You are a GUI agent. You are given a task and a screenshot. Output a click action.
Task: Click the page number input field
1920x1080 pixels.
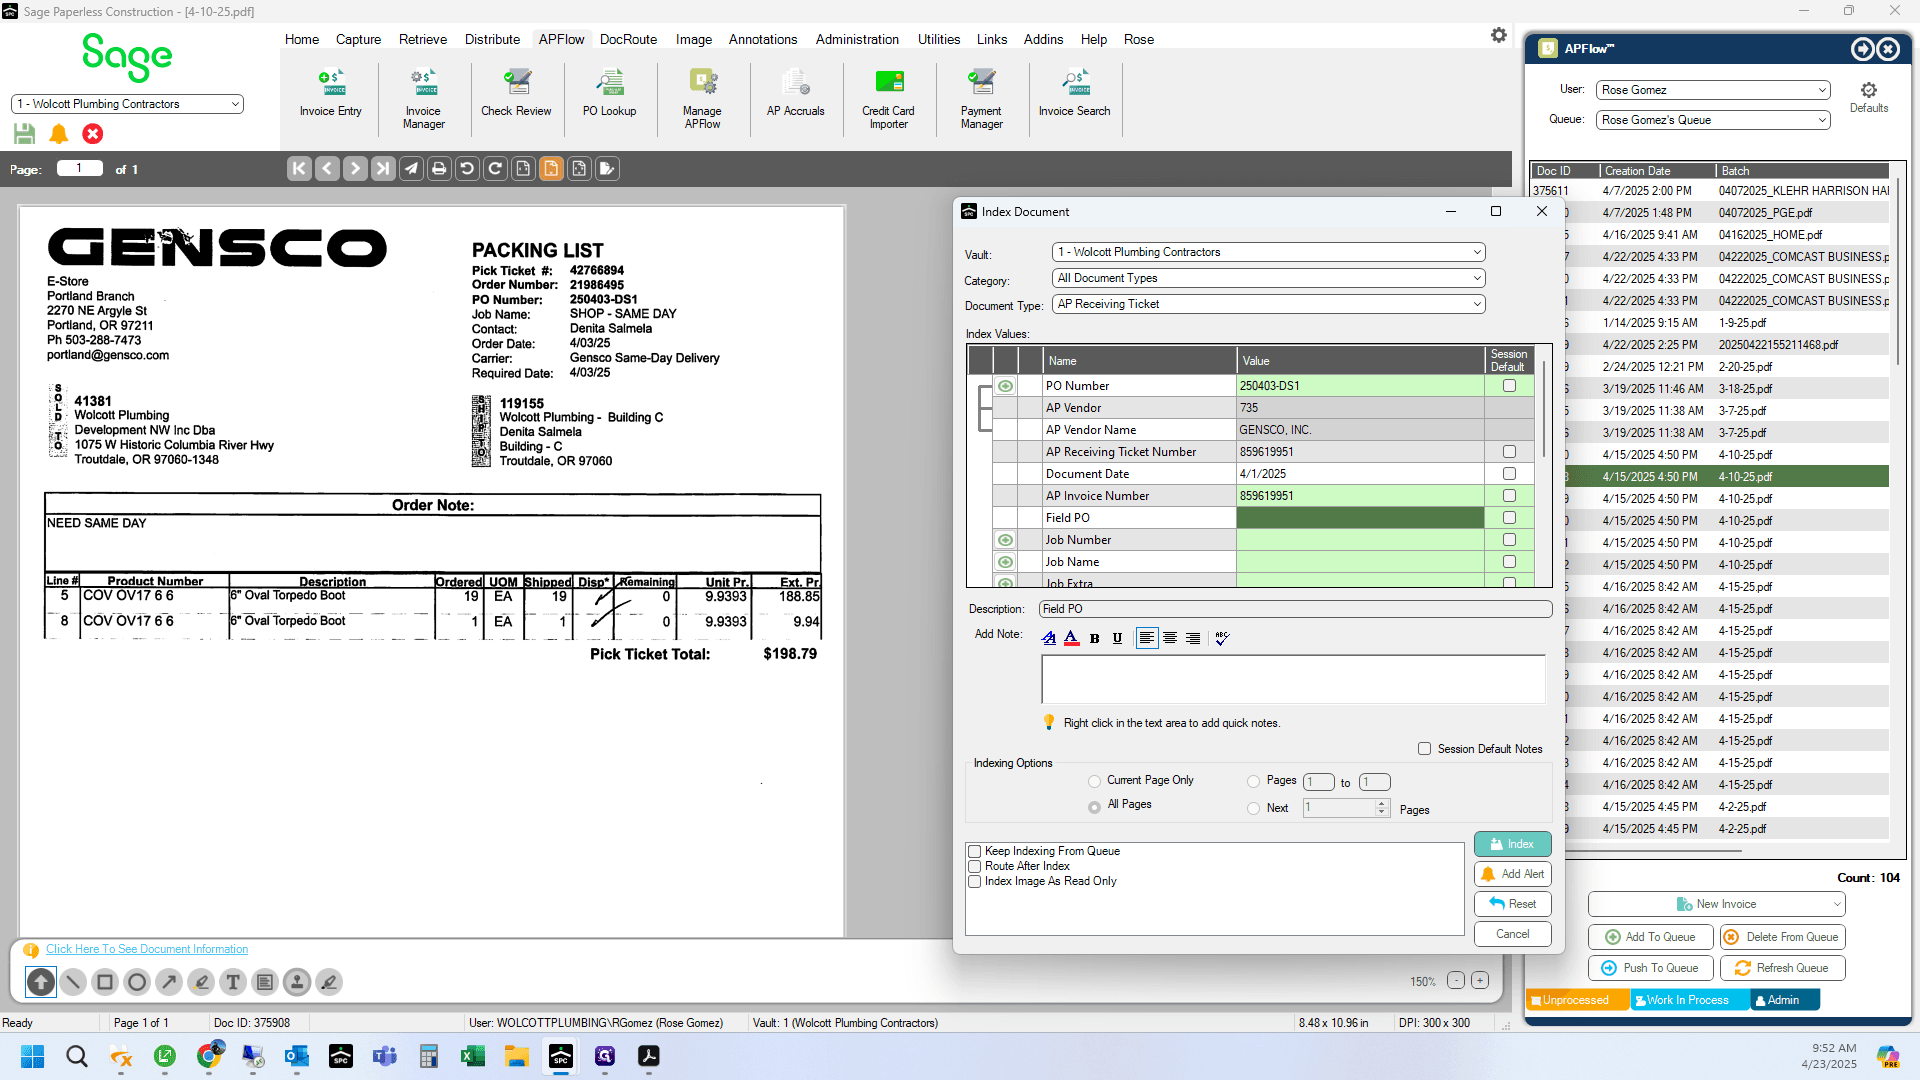pyautogui.click(x=80, y=168)
